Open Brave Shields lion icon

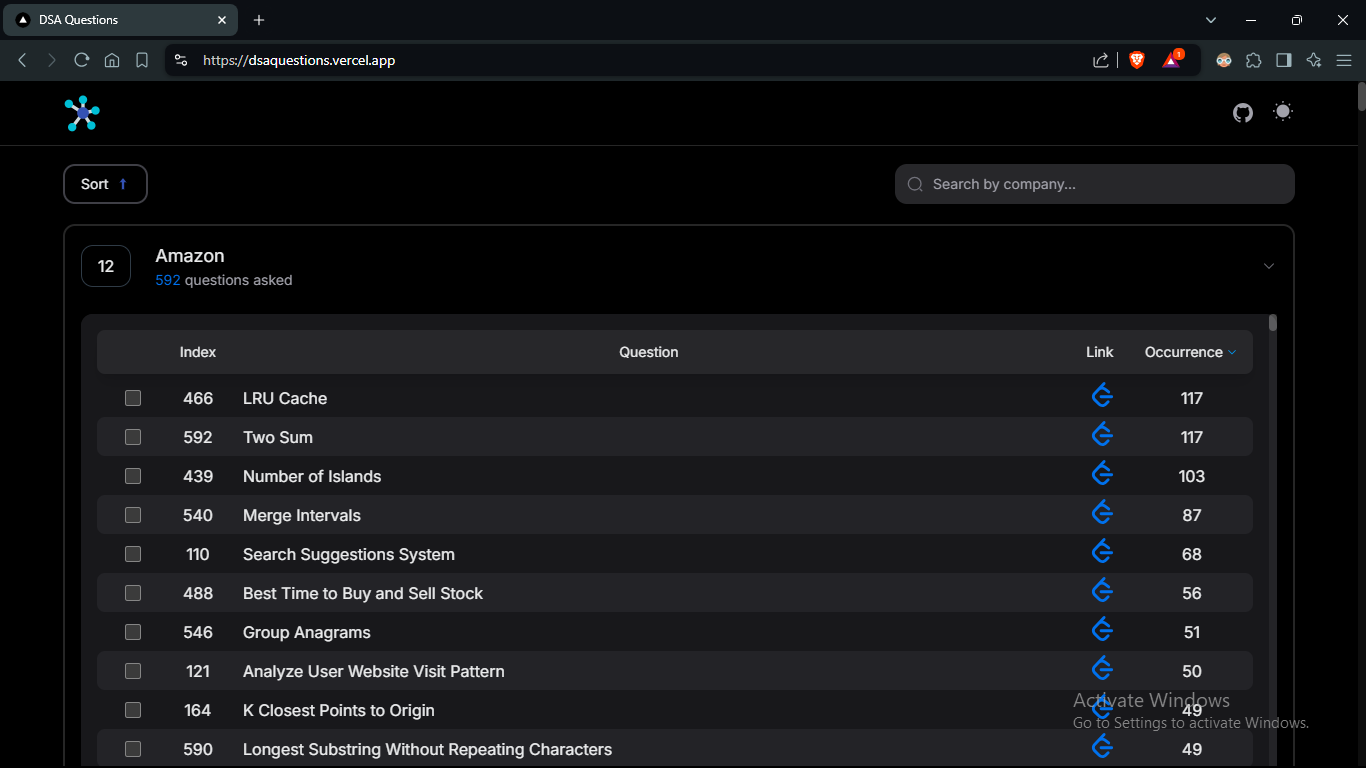pos(1136,60)
